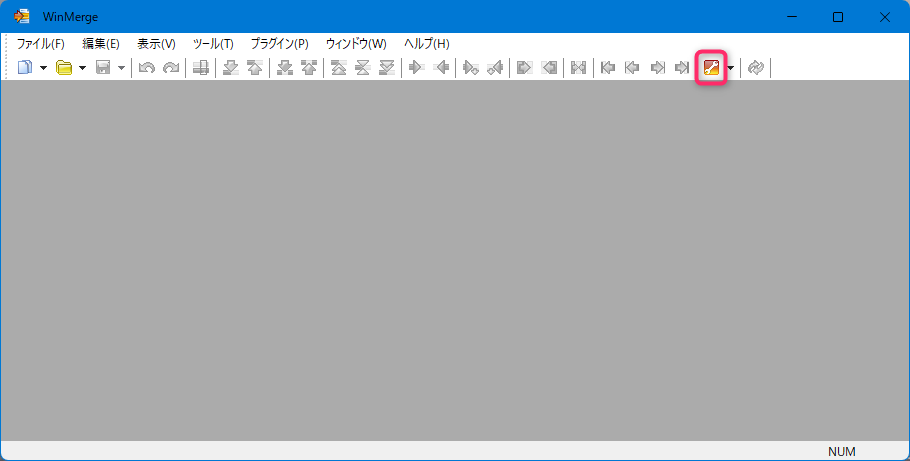Click right arrow icon with thick right bar

tap(681, 68)
